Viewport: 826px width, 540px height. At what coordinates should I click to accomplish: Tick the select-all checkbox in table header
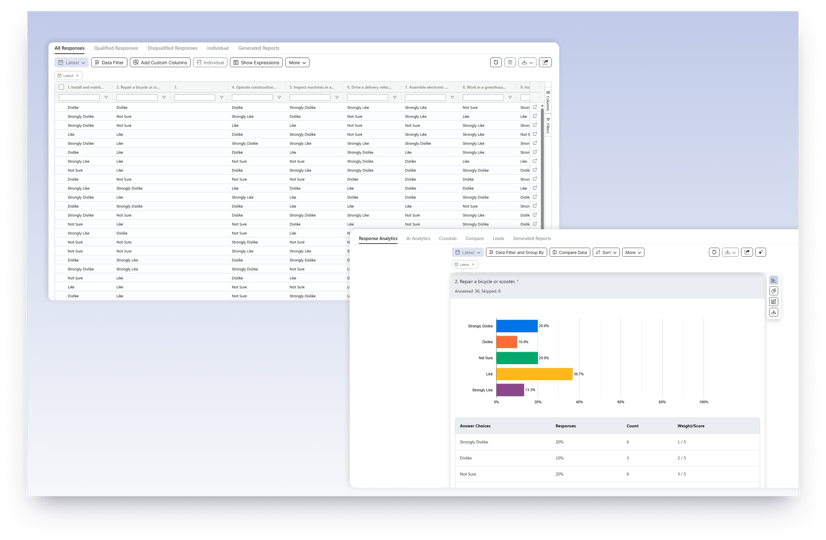coord(61,87)
